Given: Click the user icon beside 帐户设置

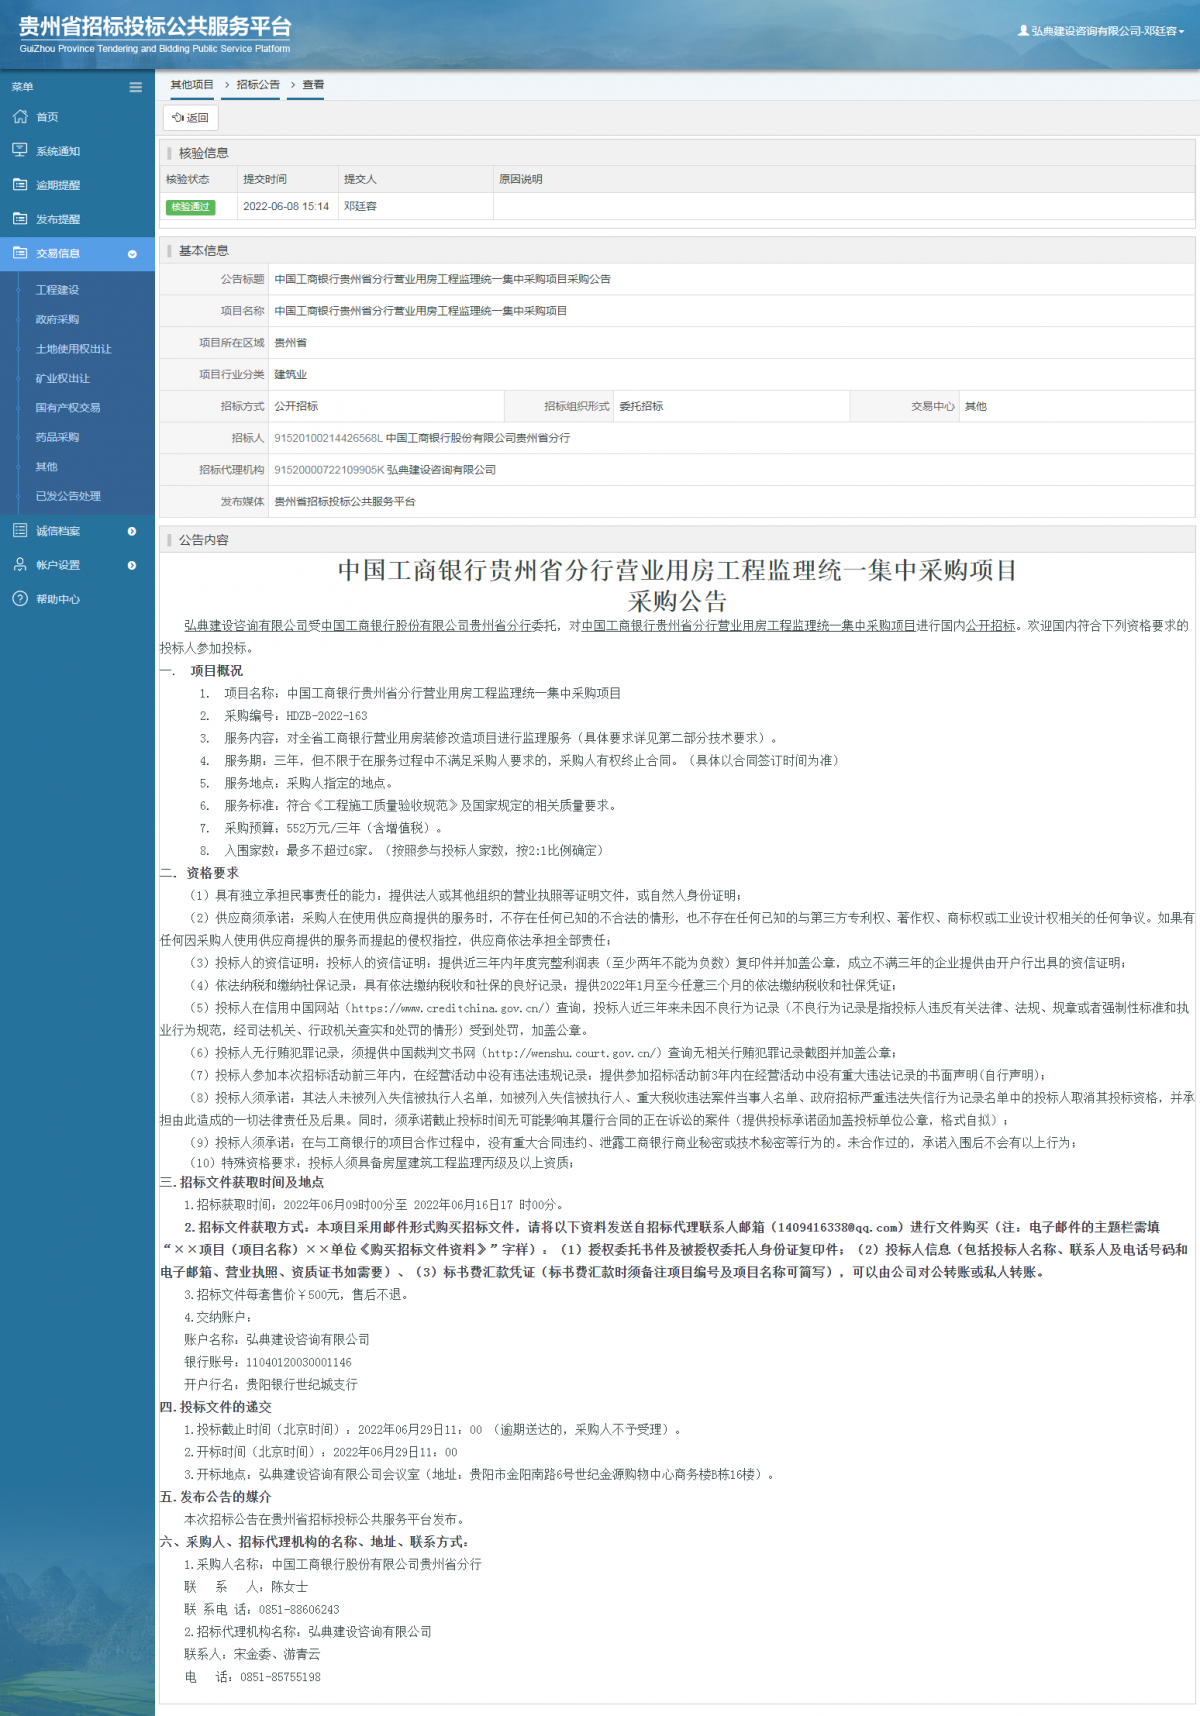Looking at the screenshot, I should 20,565.
